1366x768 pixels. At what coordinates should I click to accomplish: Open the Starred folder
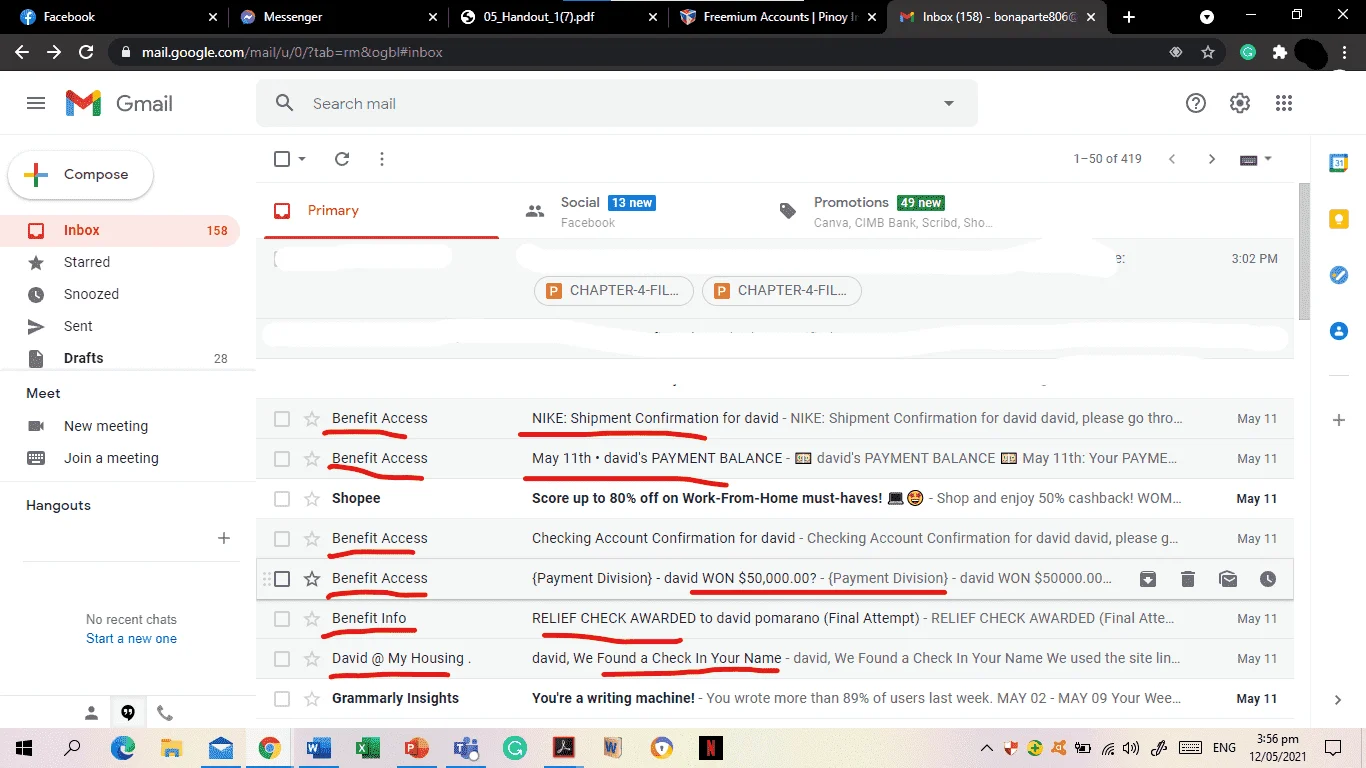(x=120, y=262)
